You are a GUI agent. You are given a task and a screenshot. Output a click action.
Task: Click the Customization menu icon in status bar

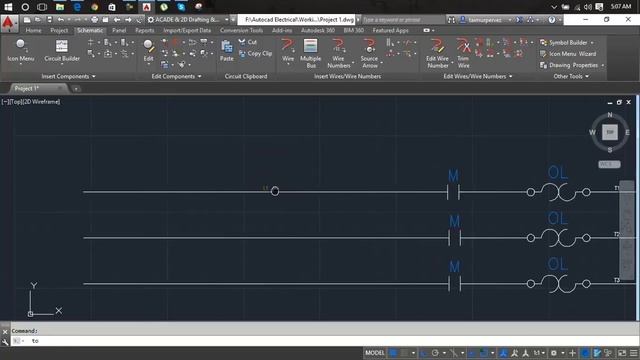[x=633, y=353]
